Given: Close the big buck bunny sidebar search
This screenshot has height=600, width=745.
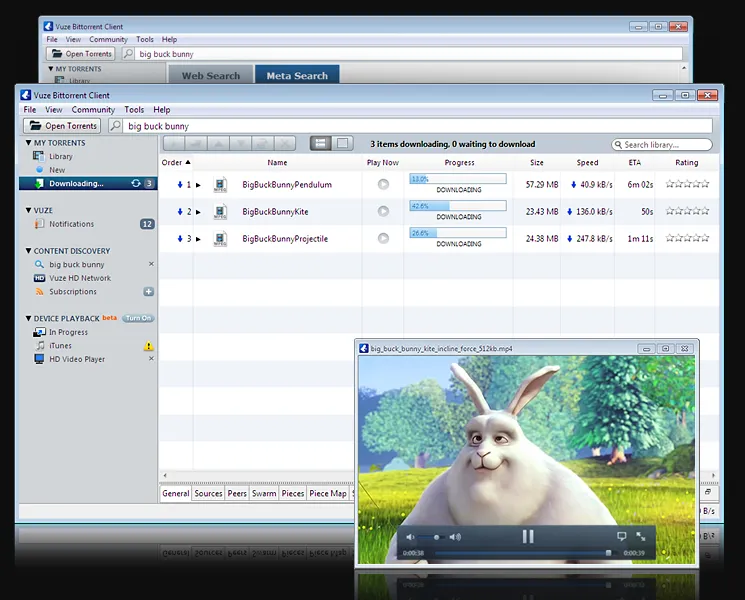Looking at the screenshot, I should (151, 264).
